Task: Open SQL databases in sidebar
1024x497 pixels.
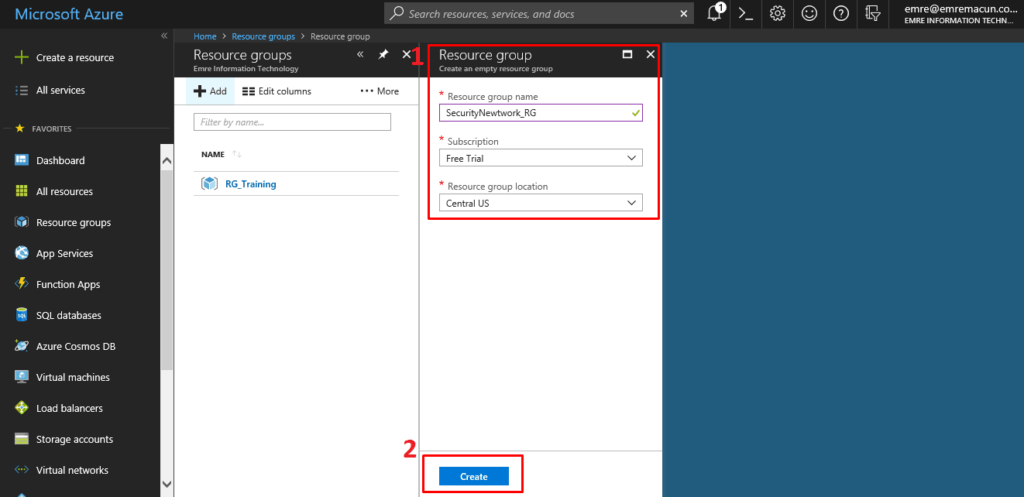Action: 69,315
